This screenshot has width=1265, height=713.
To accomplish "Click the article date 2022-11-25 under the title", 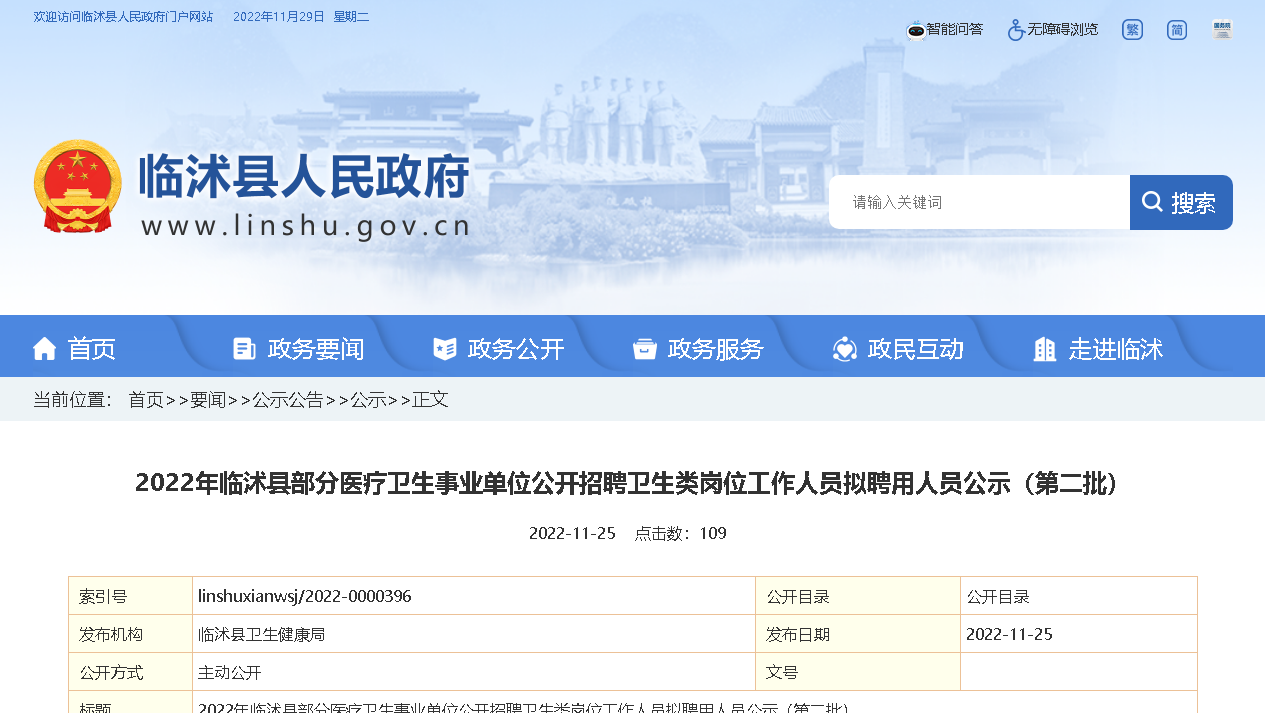I will pyautogui.click(x=572, y=534).
